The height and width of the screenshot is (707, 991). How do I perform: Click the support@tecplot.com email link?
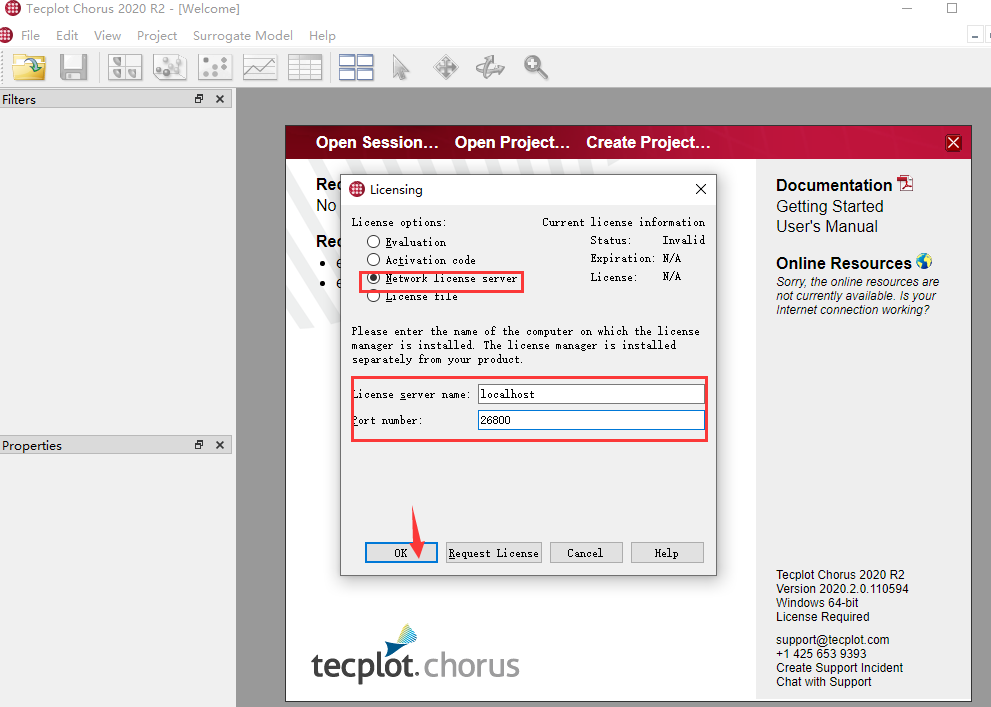point(832,639)
